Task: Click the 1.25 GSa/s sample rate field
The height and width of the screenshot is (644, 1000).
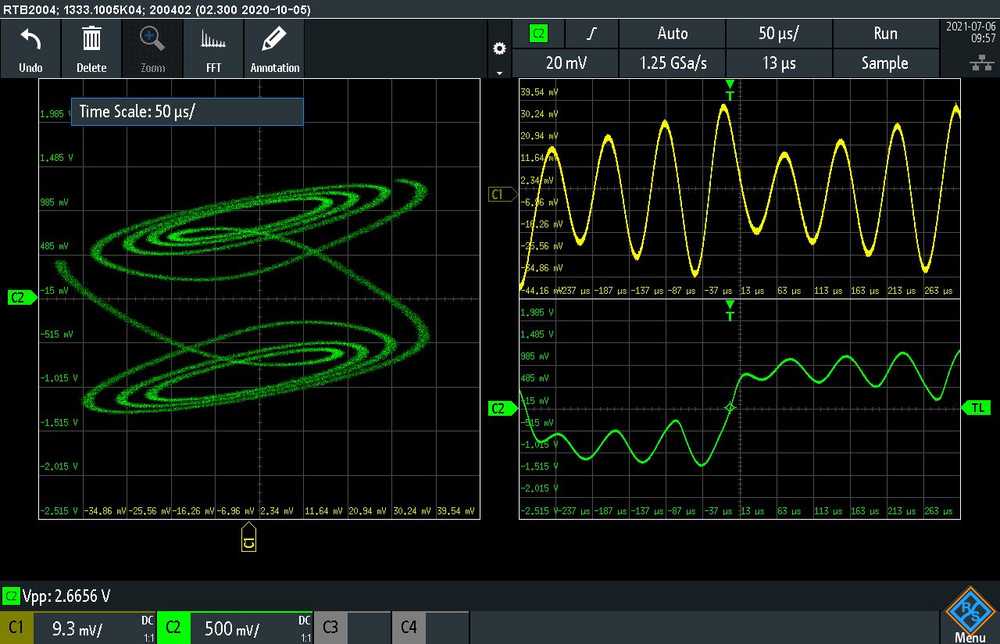Action: coord(672,63)
